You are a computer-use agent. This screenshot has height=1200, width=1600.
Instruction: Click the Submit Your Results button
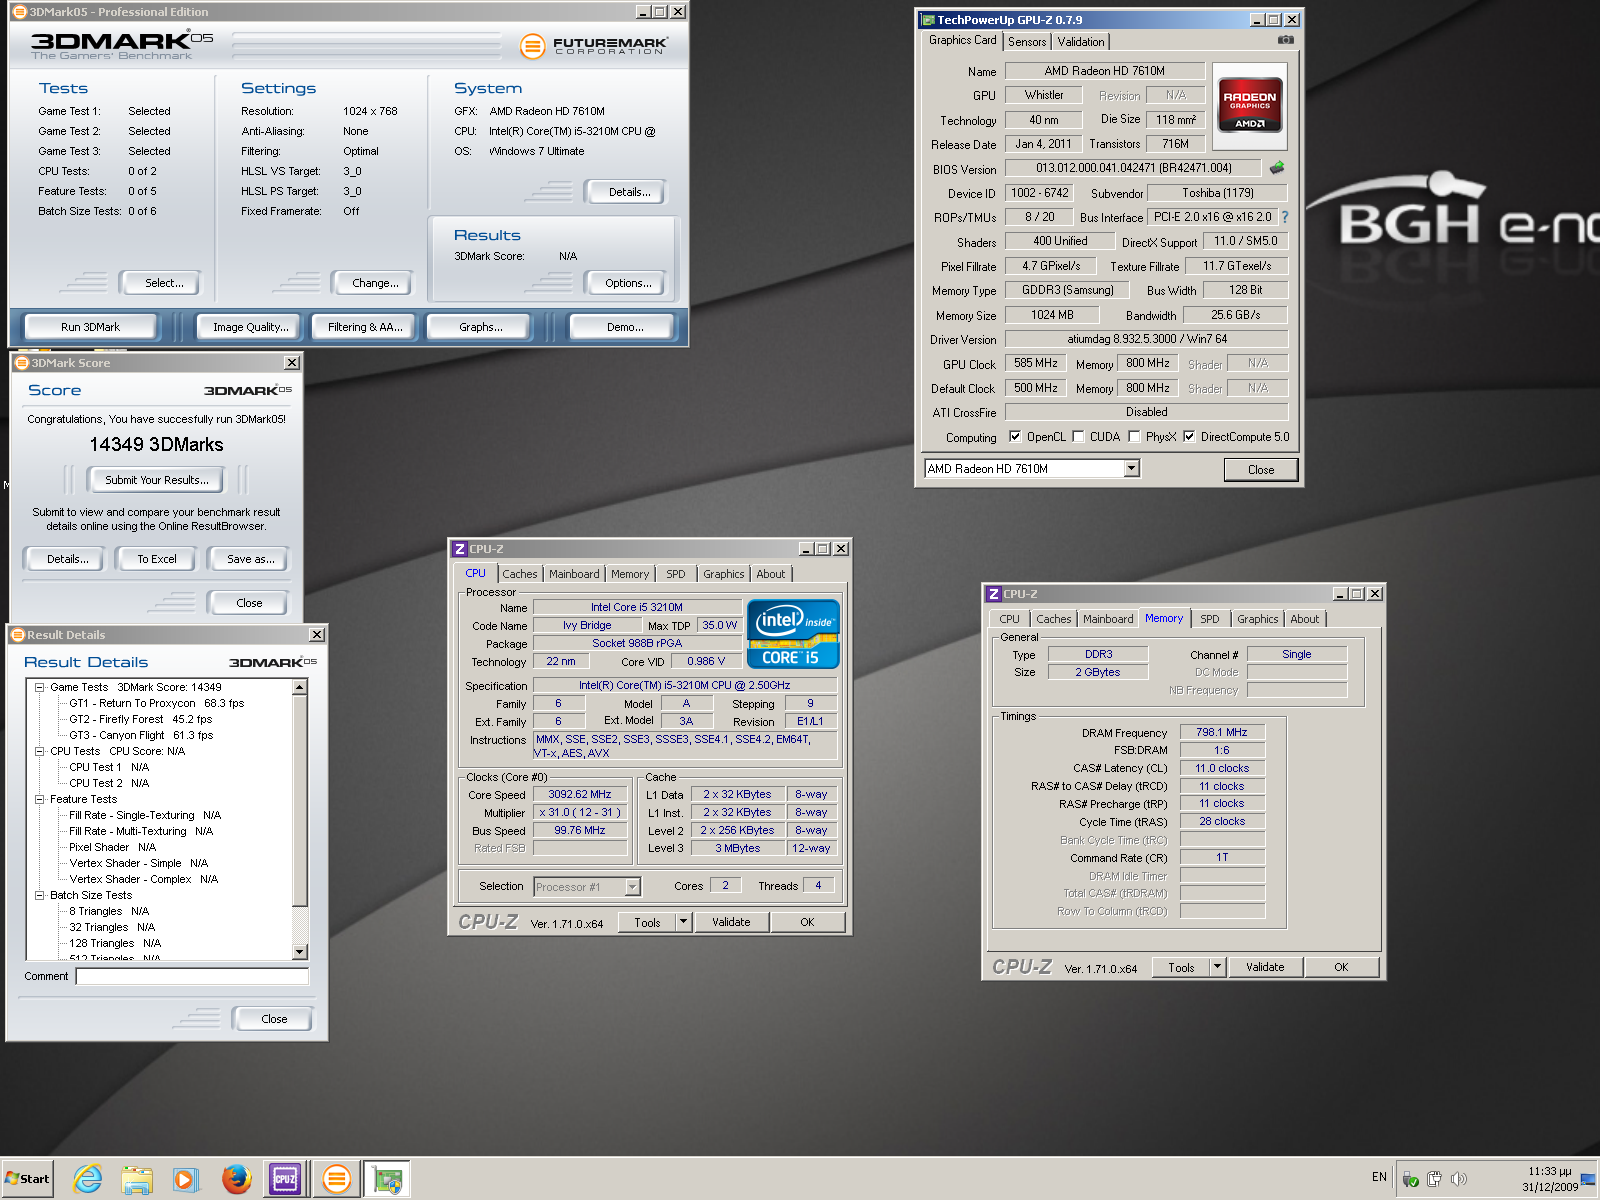(157, 480)
